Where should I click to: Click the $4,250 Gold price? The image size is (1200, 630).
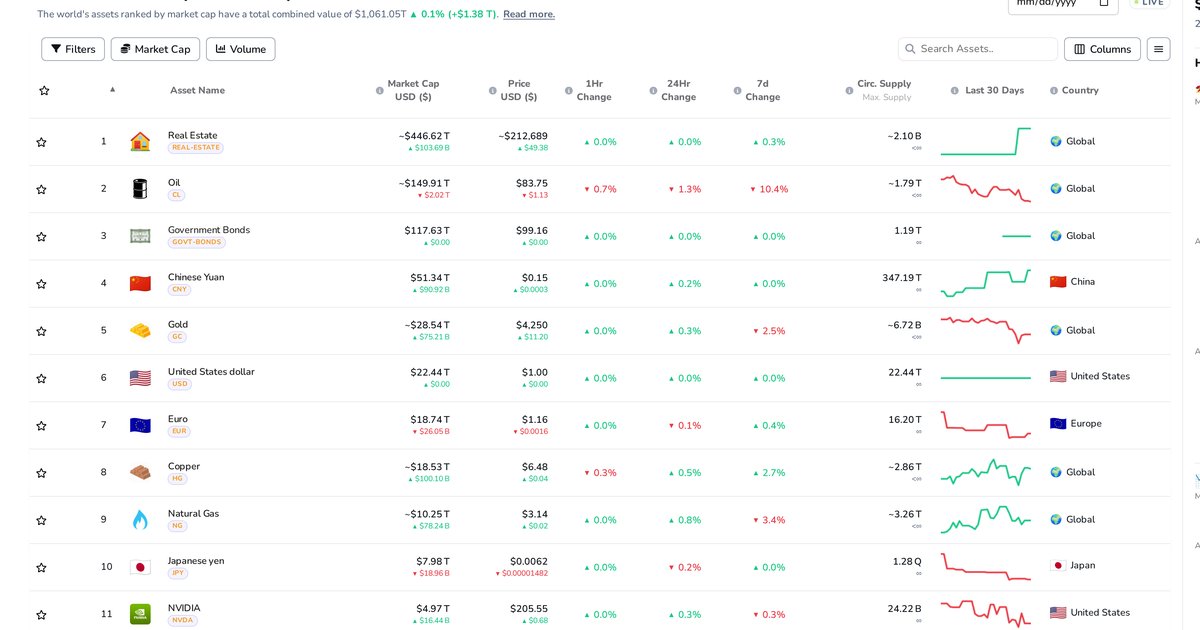coord(531,325)
